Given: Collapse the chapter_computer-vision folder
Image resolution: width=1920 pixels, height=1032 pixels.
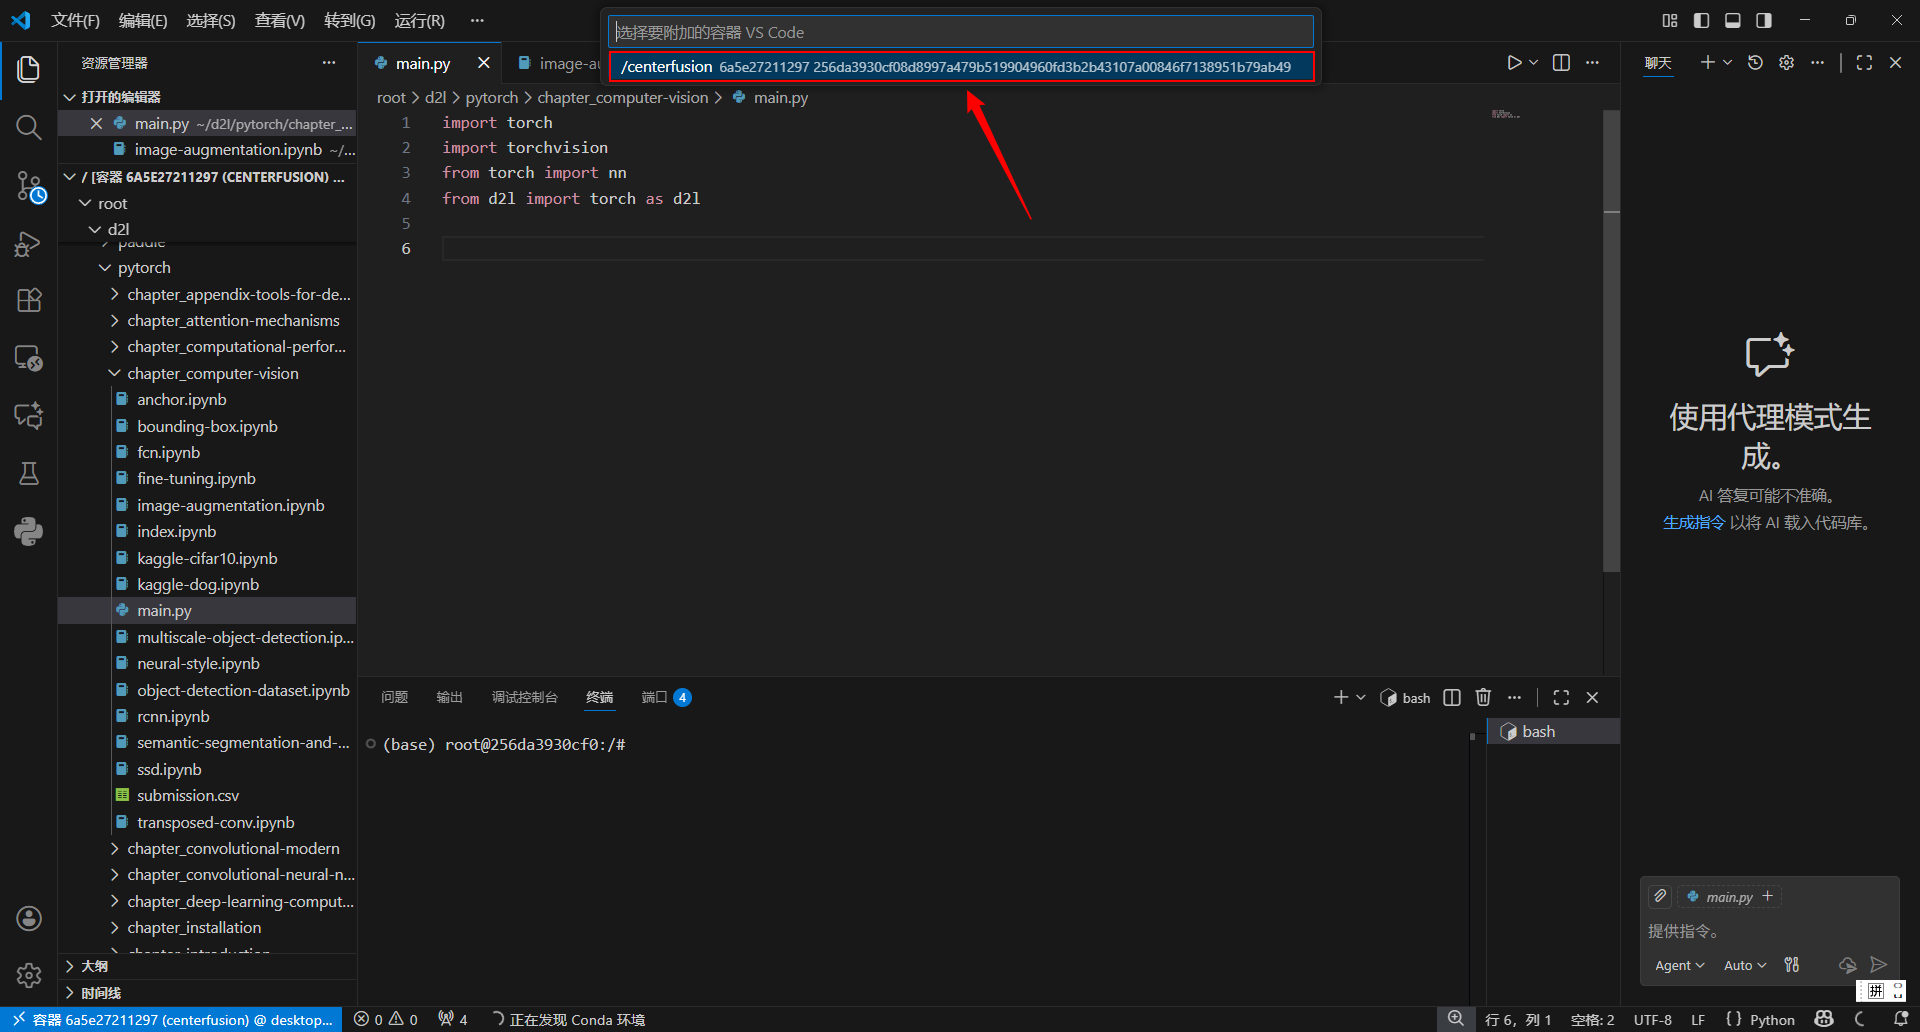Looking at the screenshot, I should point(115,374).
